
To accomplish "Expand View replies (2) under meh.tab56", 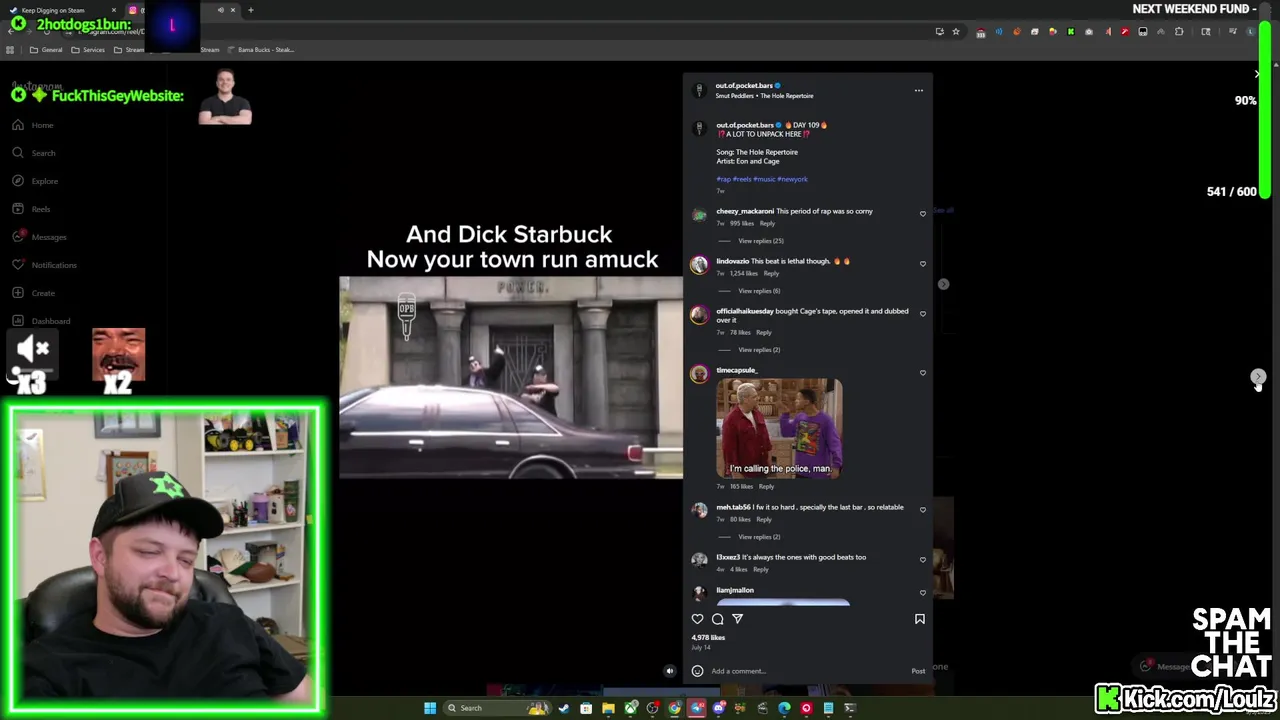I will point(759,537).
